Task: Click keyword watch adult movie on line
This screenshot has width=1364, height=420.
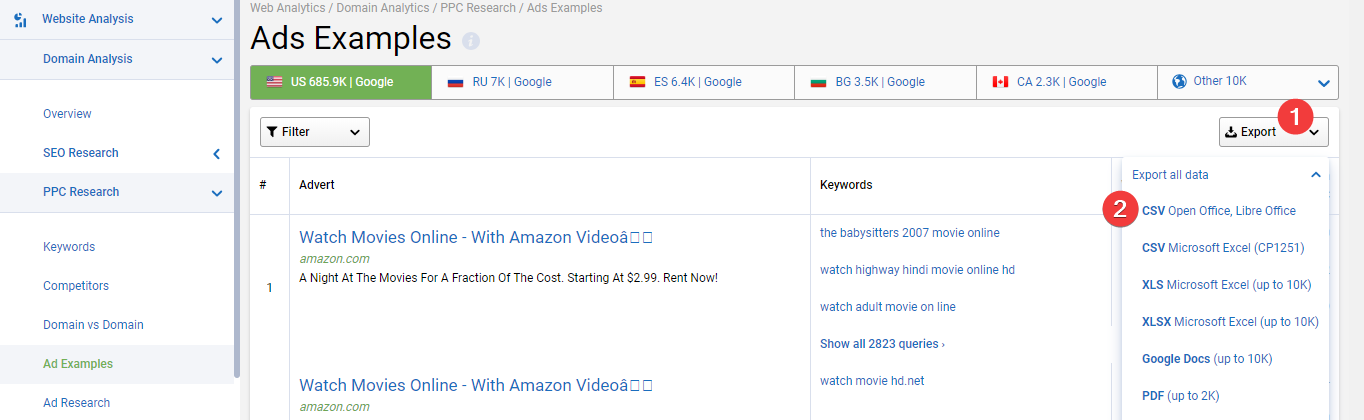Action: coord(888,307)
